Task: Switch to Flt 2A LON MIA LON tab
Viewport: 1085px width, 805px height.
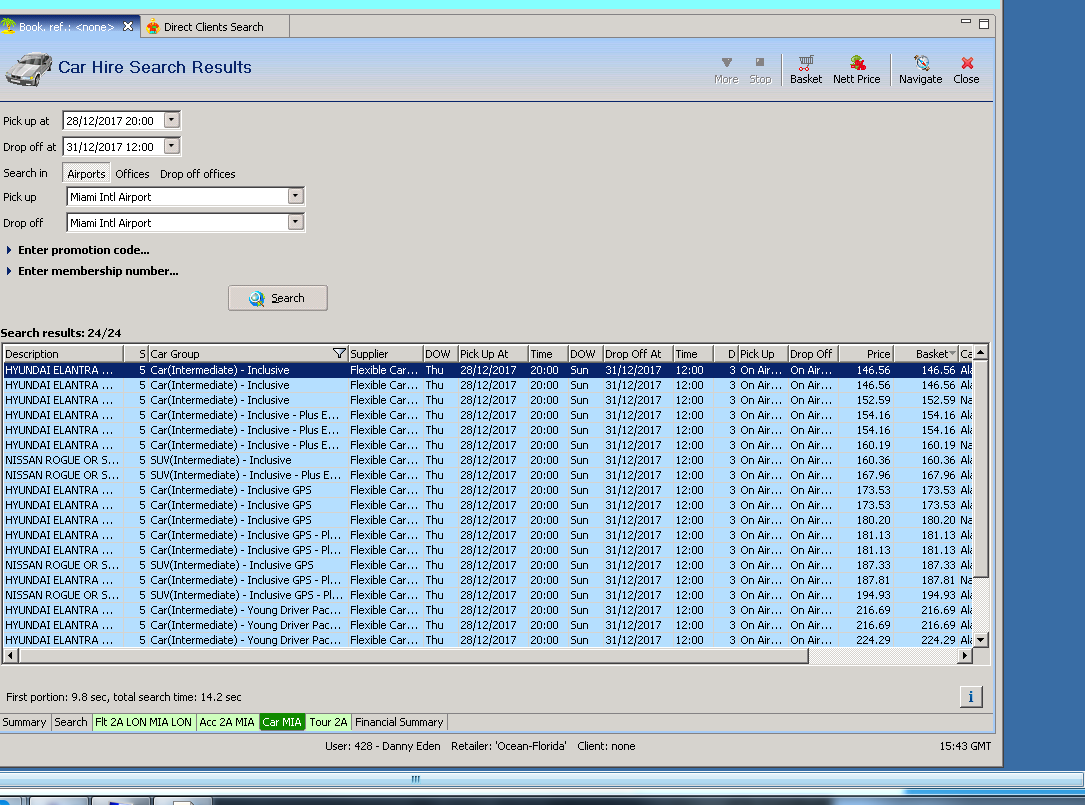Action: 143,722
